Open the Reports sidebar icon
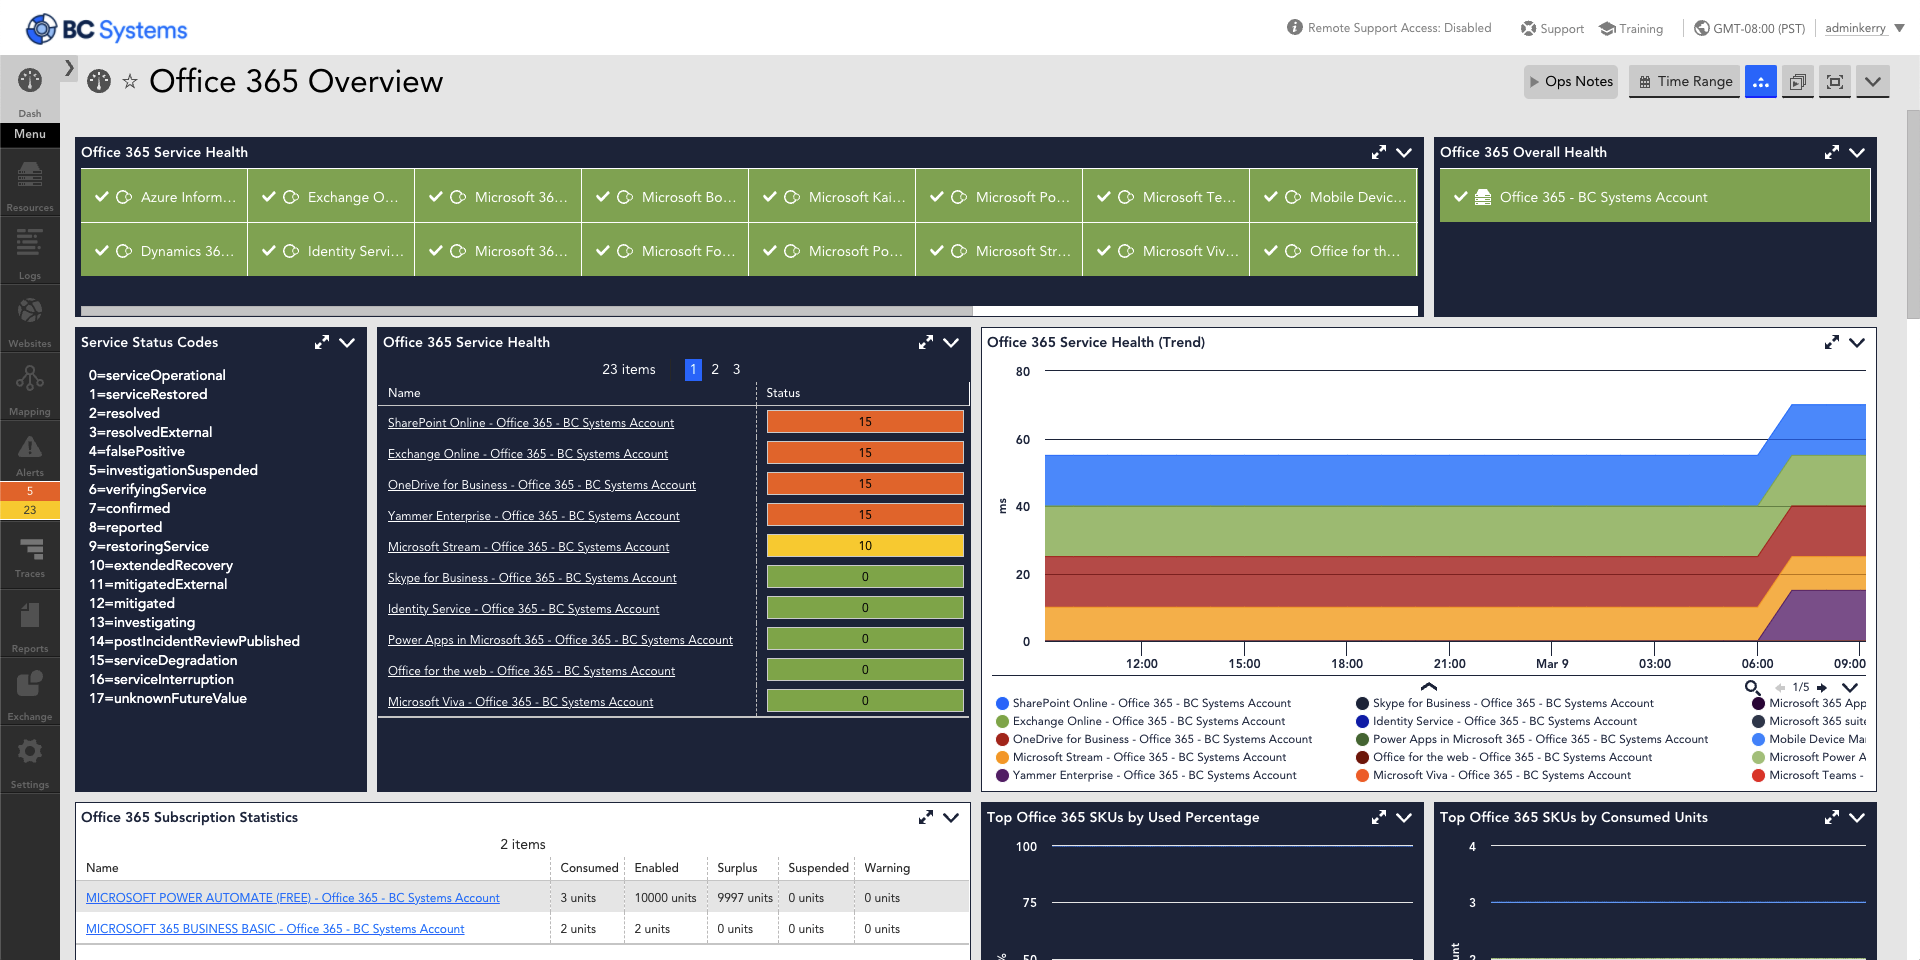 (x=30, y=626)
